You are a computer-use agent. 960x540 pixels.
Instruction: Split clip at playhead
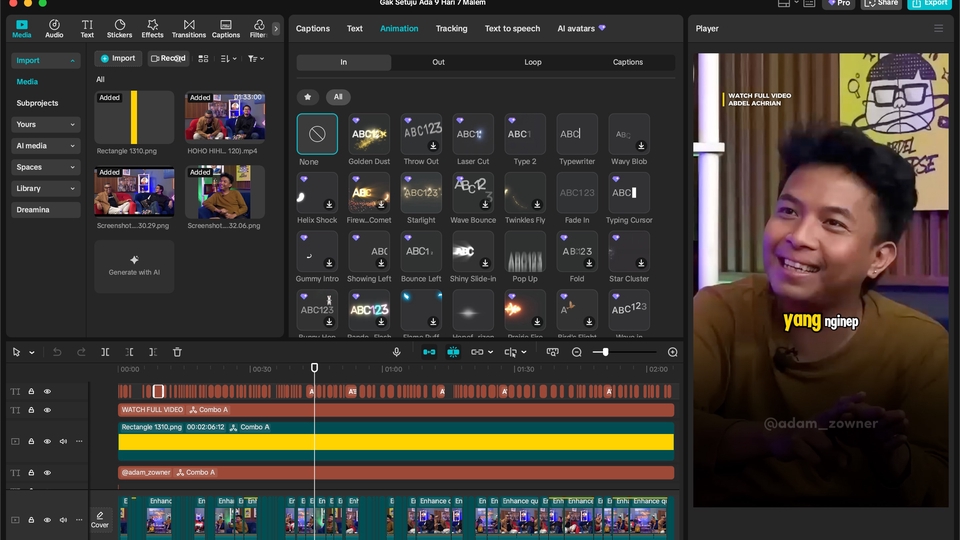[105, 352]
